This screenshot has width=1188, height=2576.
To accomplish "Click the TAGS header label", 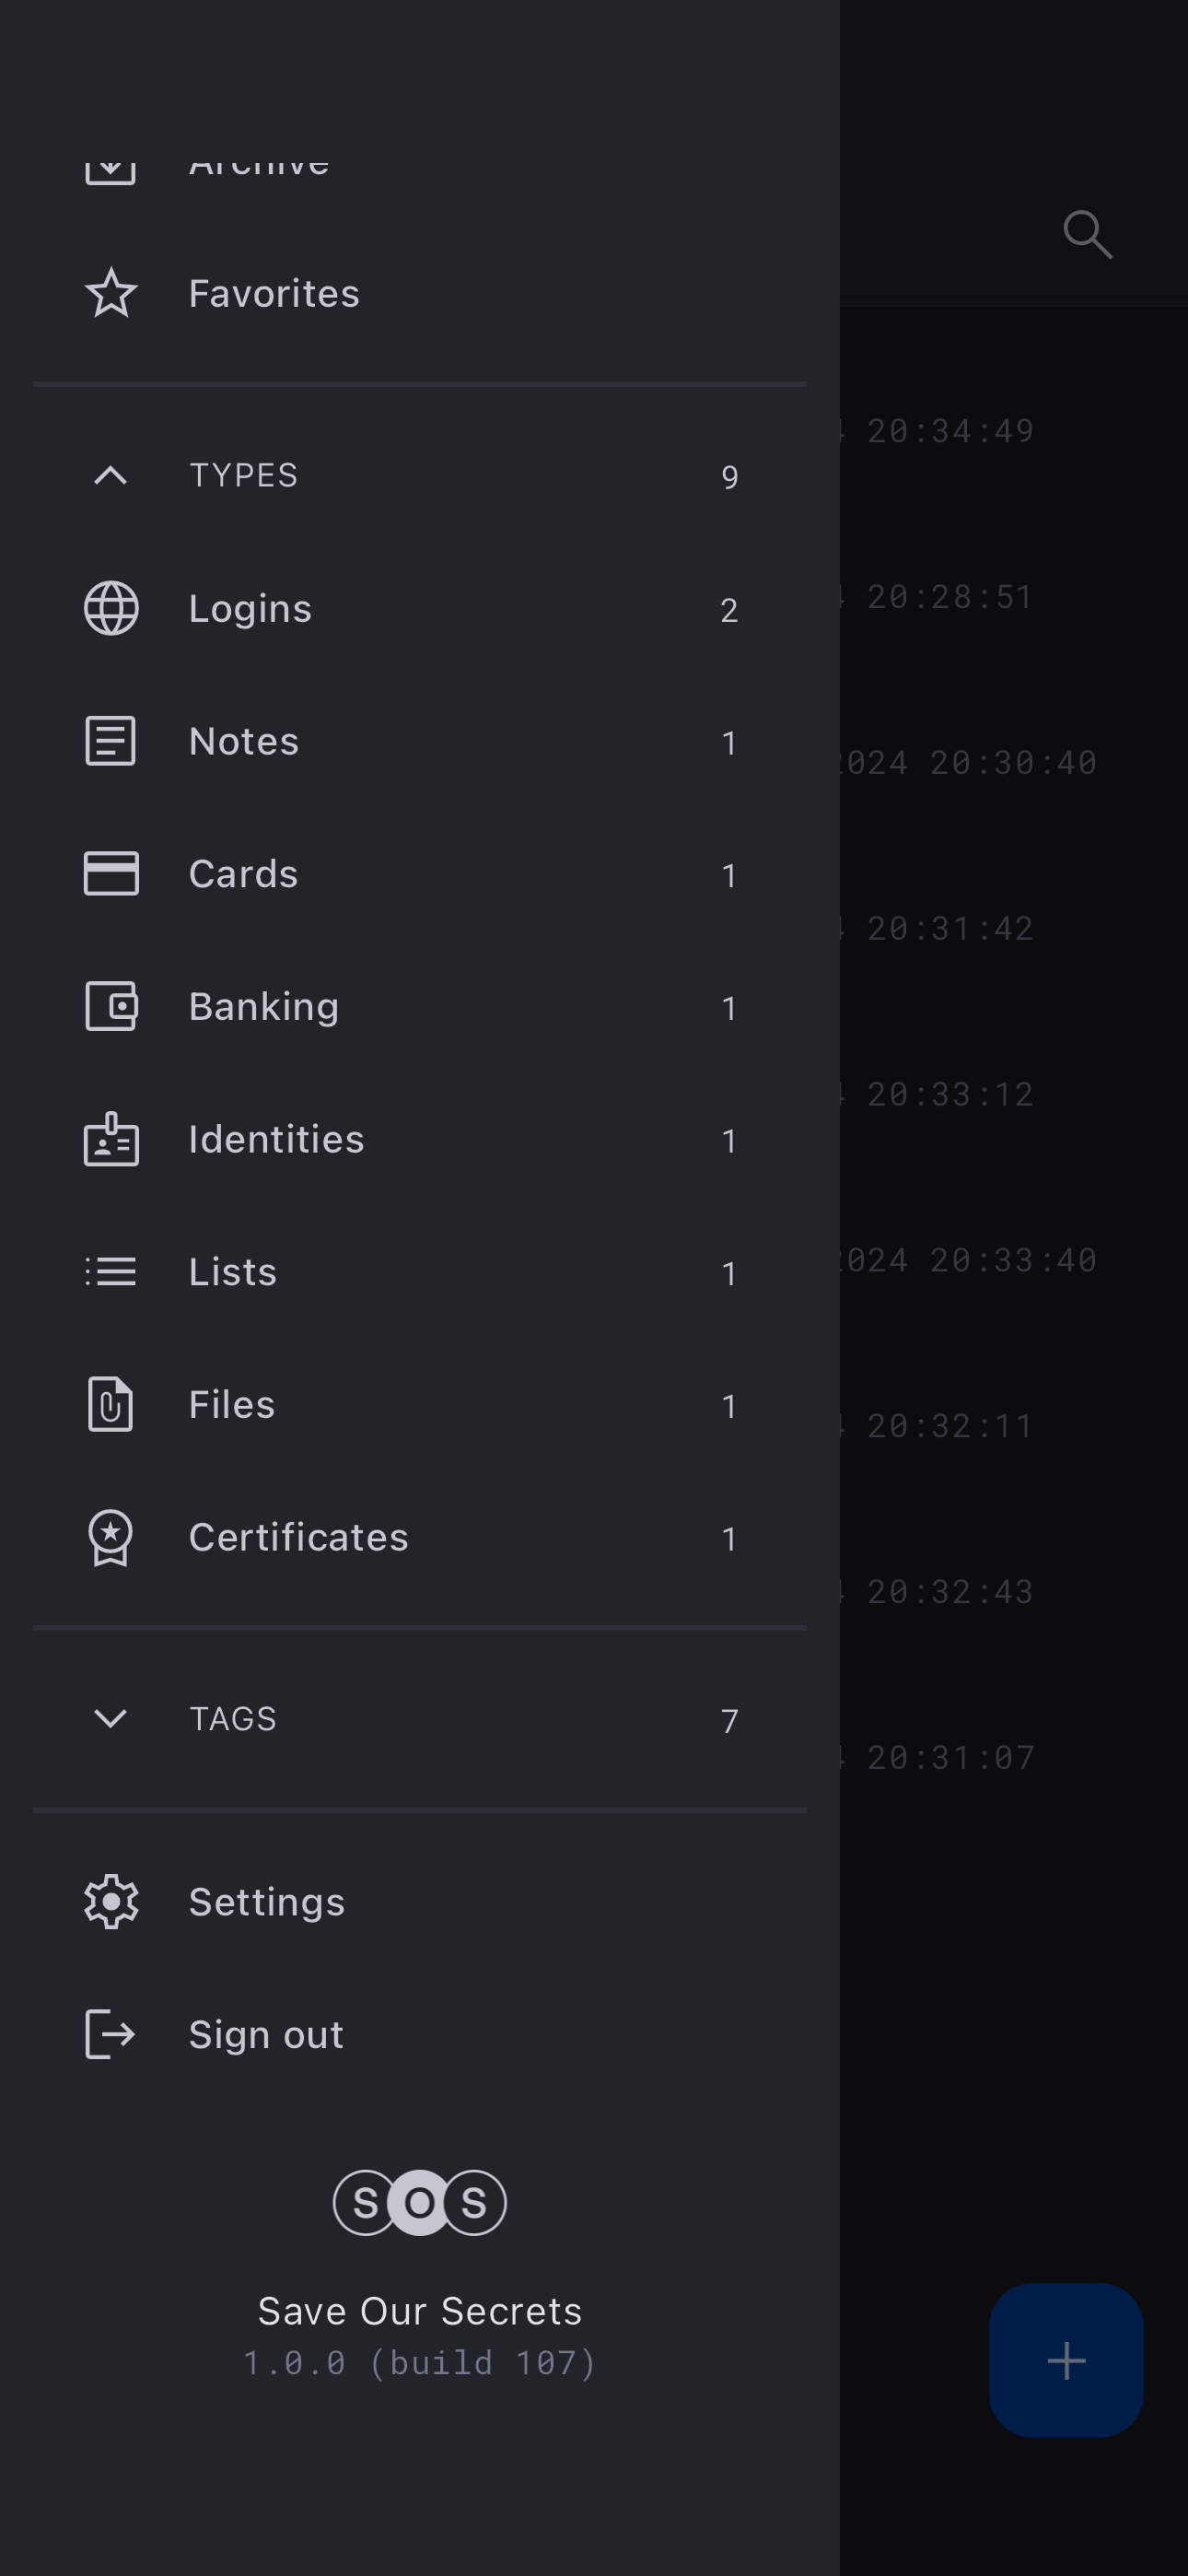I will (x=233, y=1718).
